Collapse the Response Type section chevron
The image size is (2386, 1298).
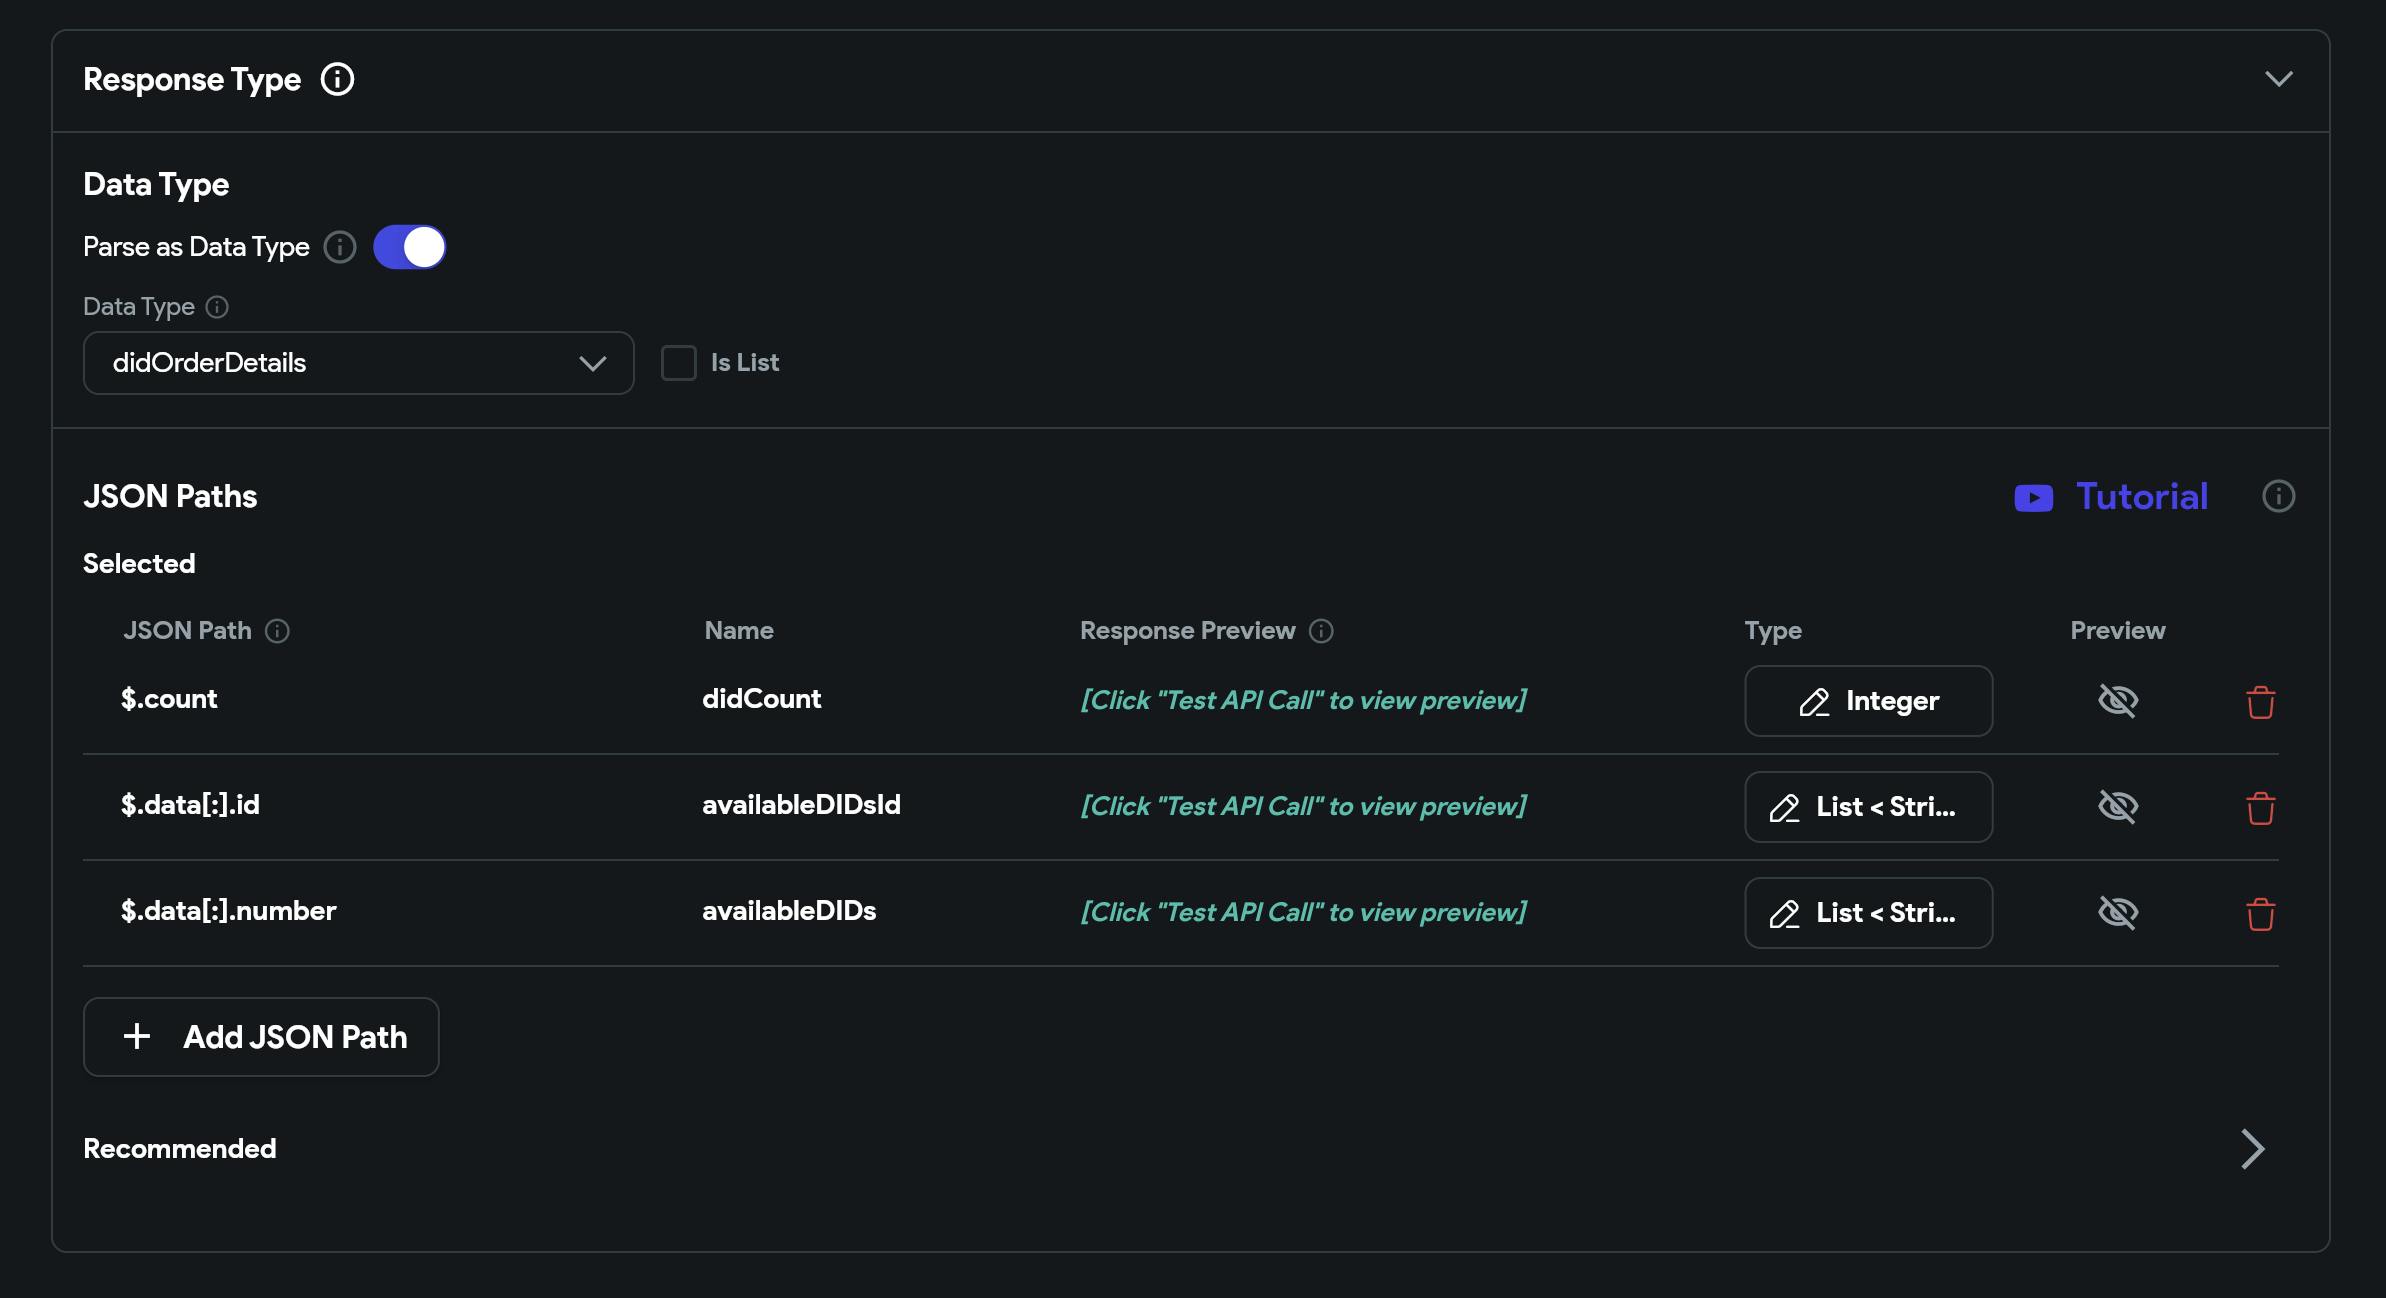click(2278, 79)
